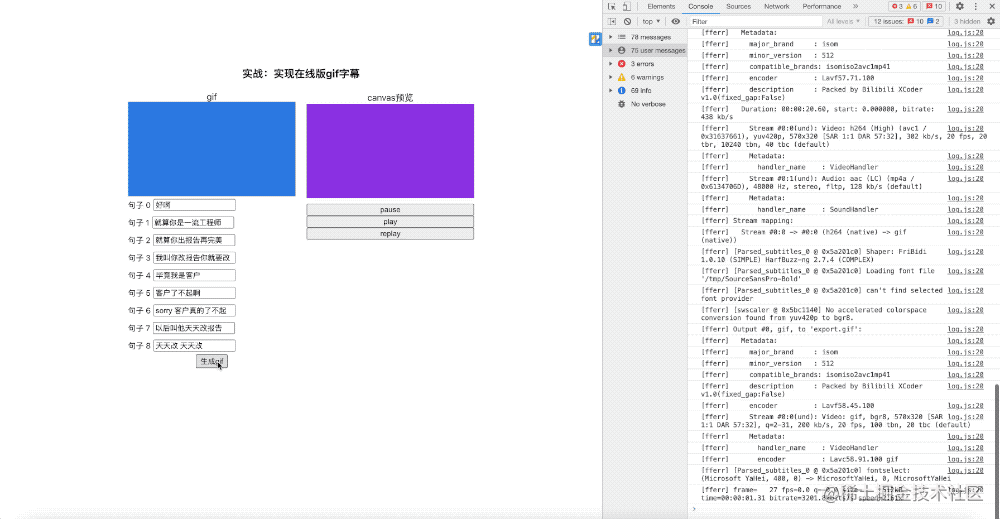This screenshot has width=1000, height=519.
Task: Click the pause button under canvas preview
Action: point(390,209)
